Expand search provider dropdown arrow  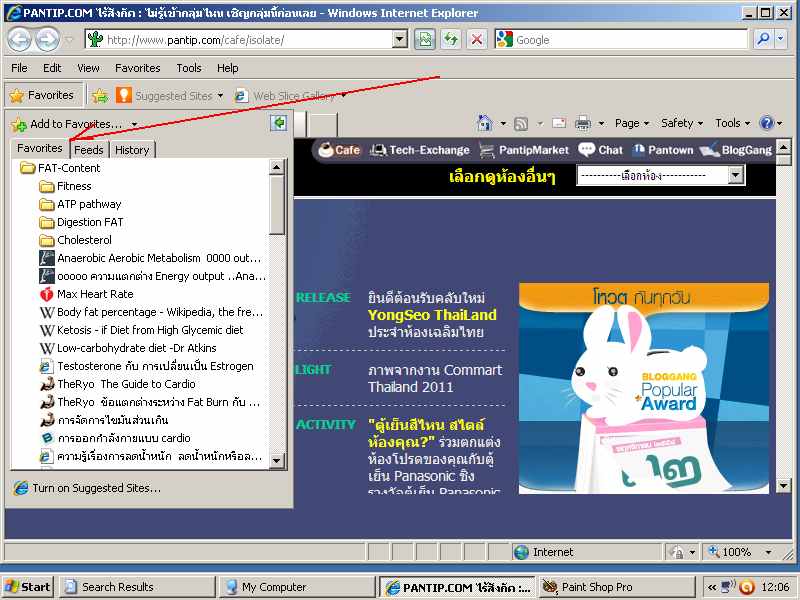pyautogui.click(x=781, y=39)
